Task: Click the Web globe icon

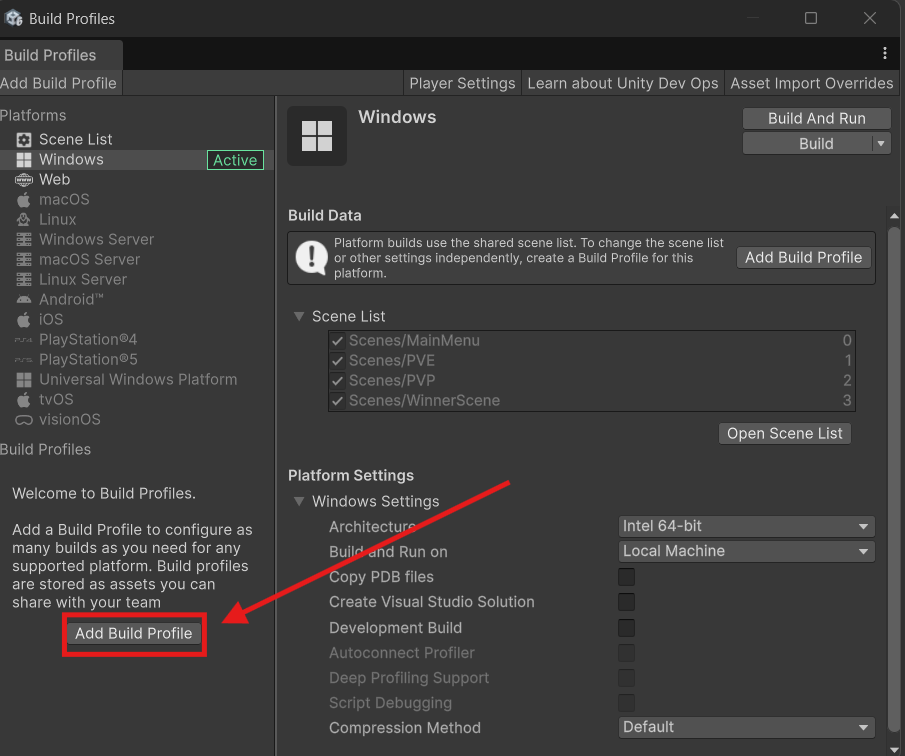Action: coord(24,180)
